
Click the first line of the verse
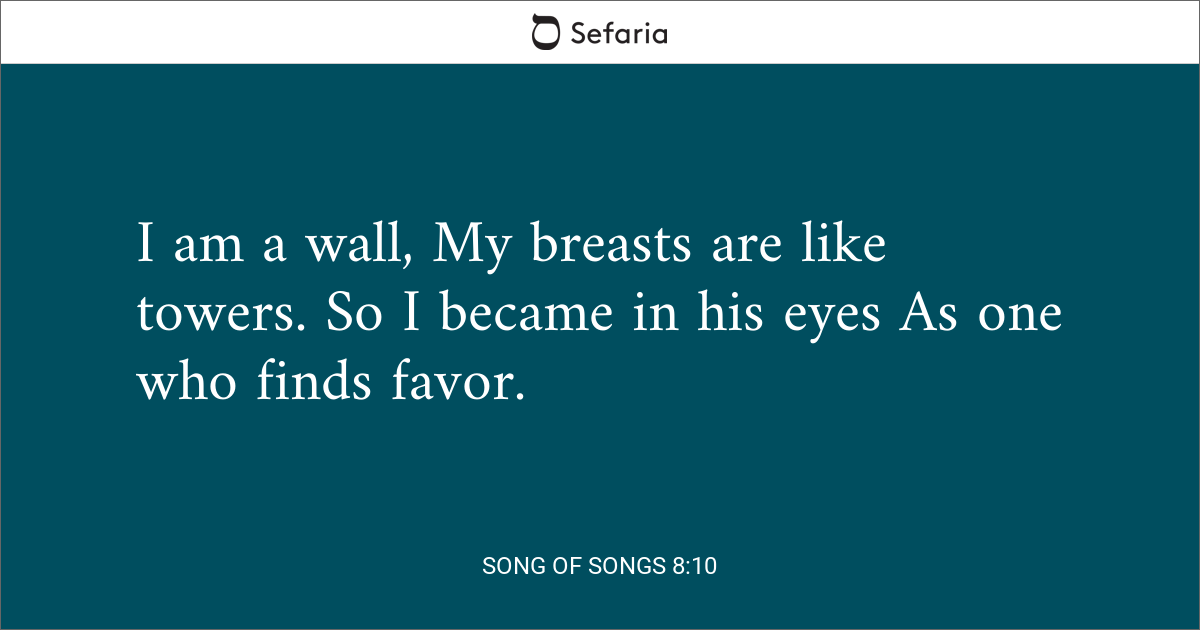511,247
